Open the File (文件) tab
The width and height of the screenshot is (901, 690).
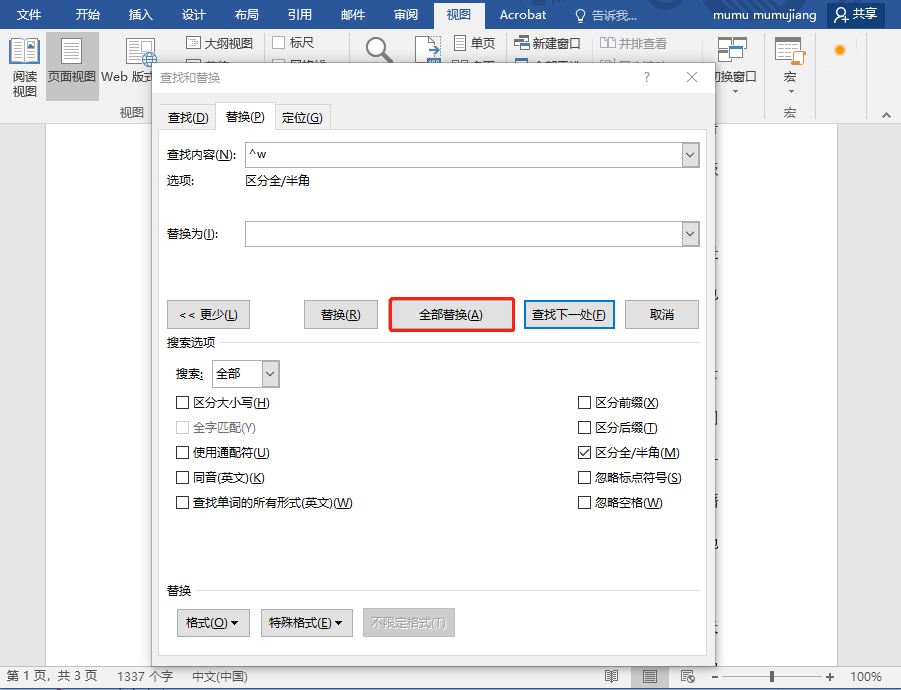29,15
